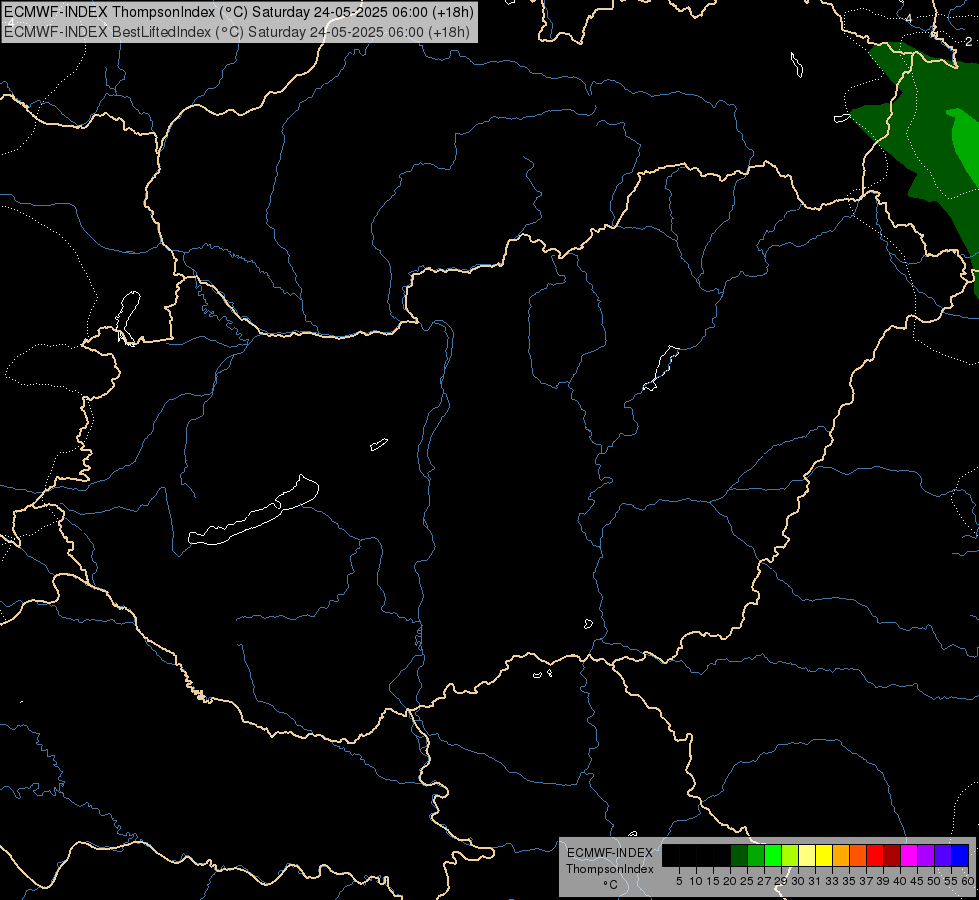This screenshot has width=979, height=900.
Task: Click the ThompsonIndex title line at top
Action: 239,12
